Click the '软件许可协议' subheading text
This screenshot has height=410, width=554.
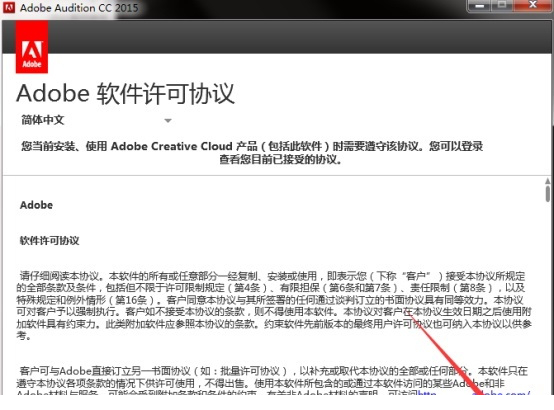tap(49, 241)
